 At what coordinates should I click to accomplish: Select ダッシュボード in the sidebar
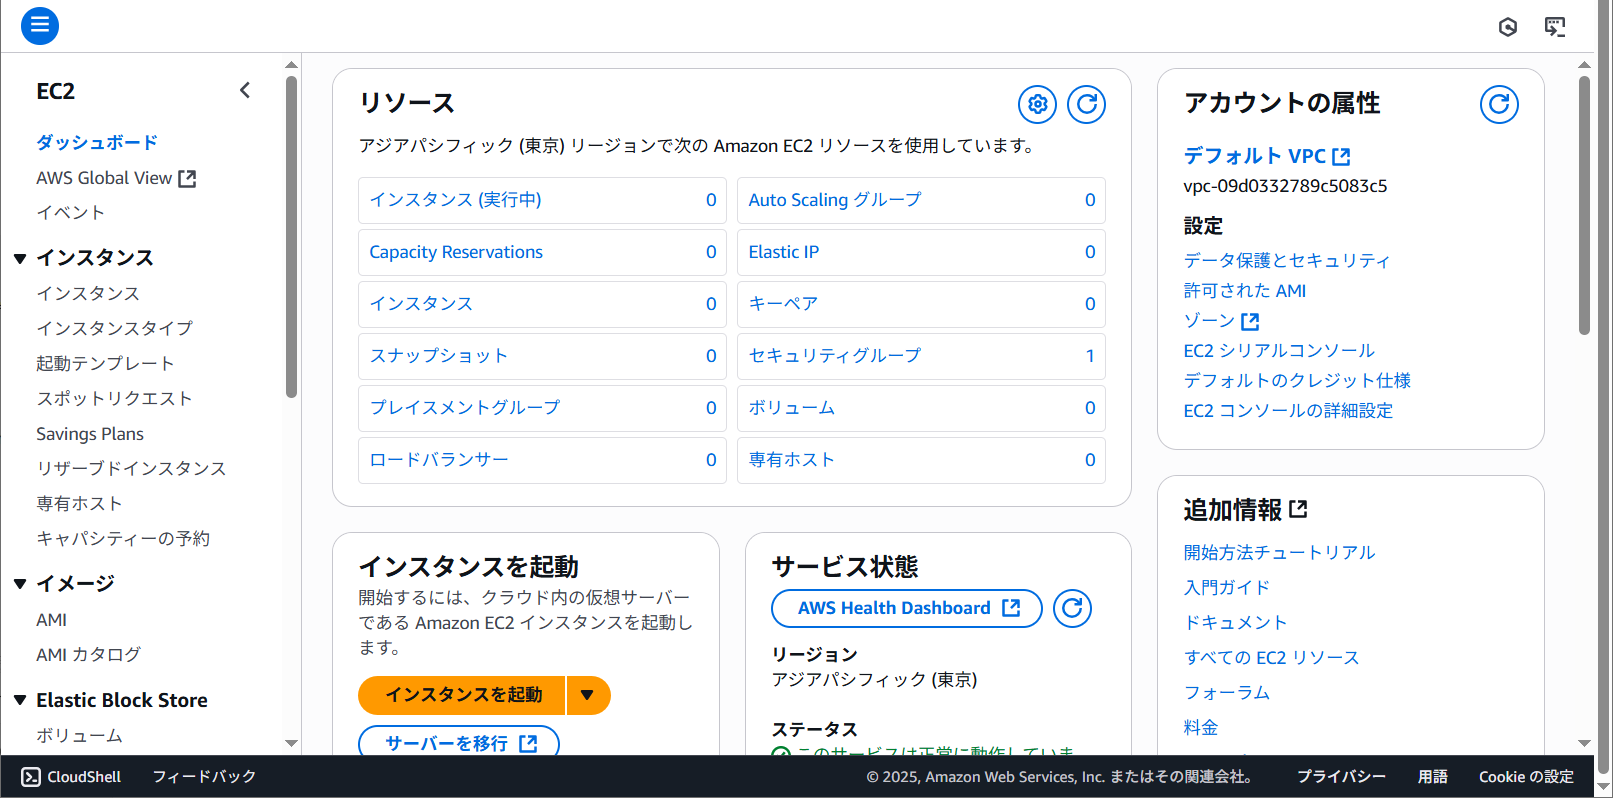(97, 142)
